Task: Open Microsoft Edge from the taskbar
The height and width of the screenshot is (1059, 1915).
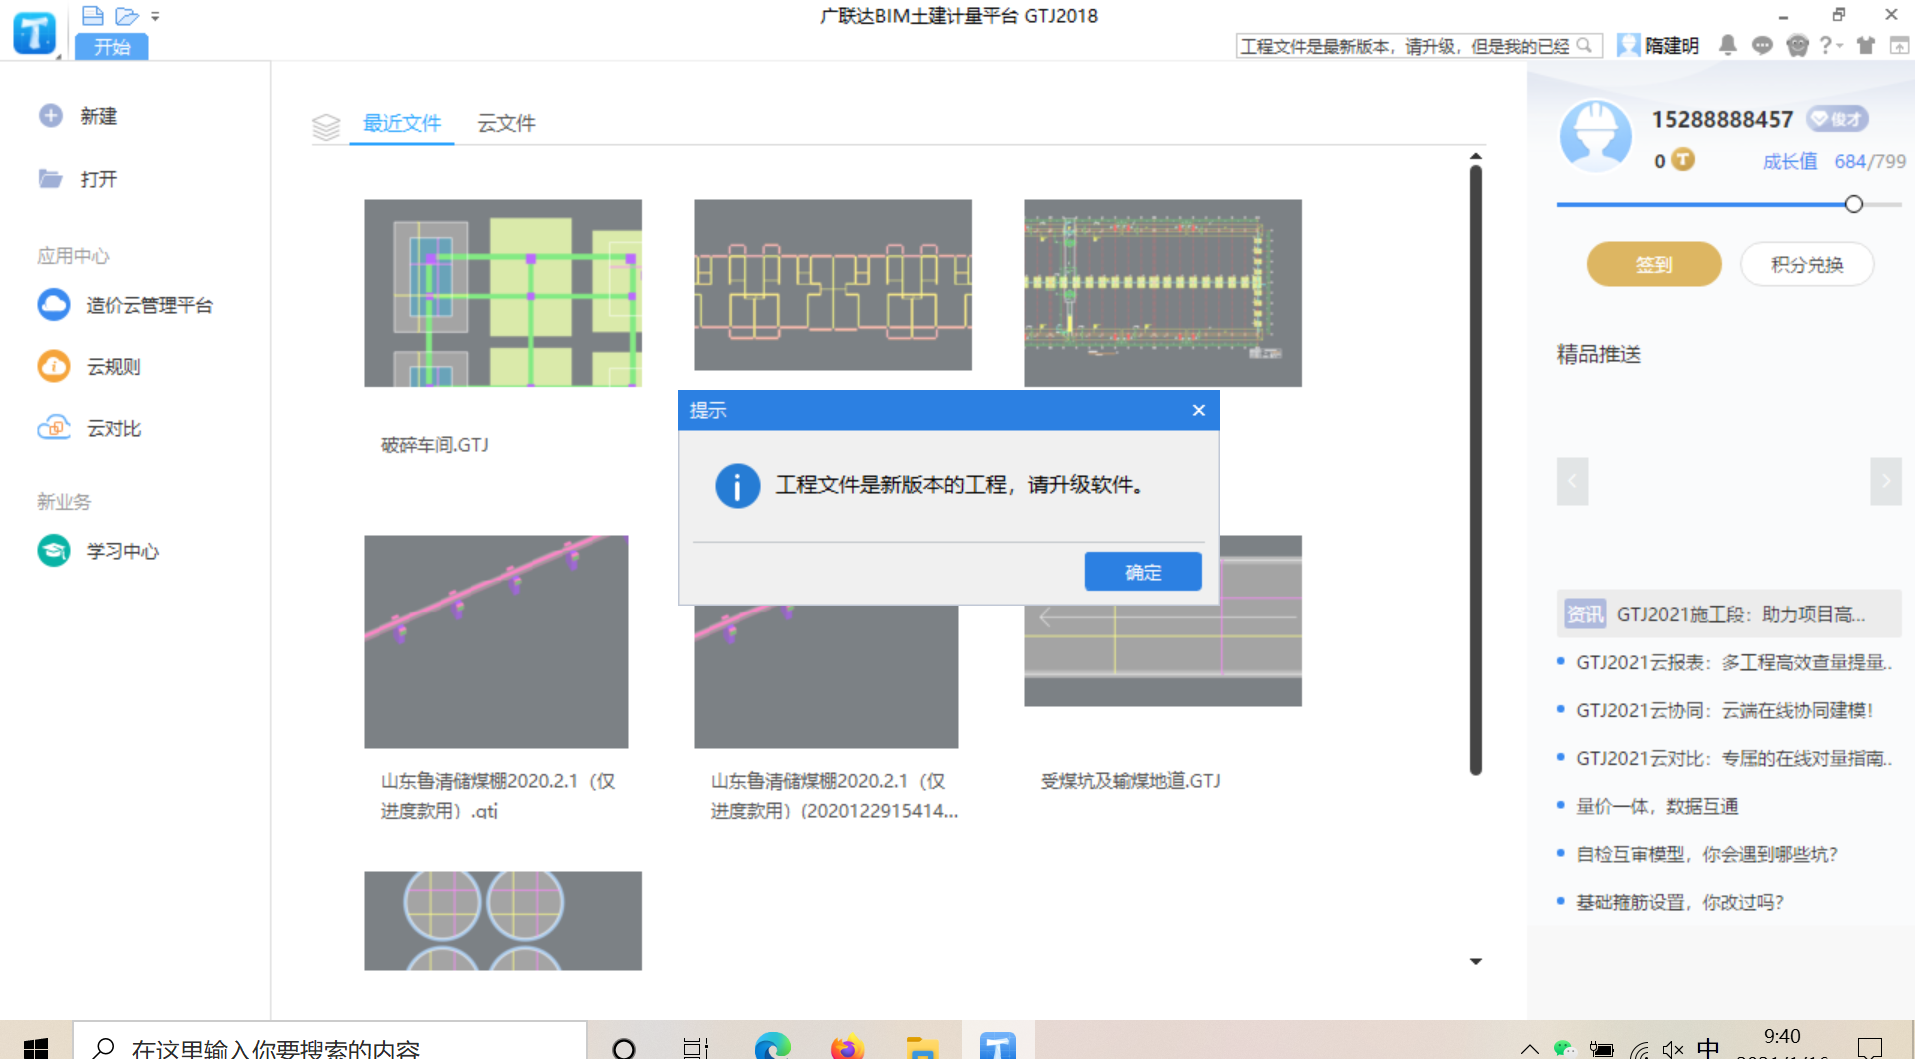Action: (772, 1046)
